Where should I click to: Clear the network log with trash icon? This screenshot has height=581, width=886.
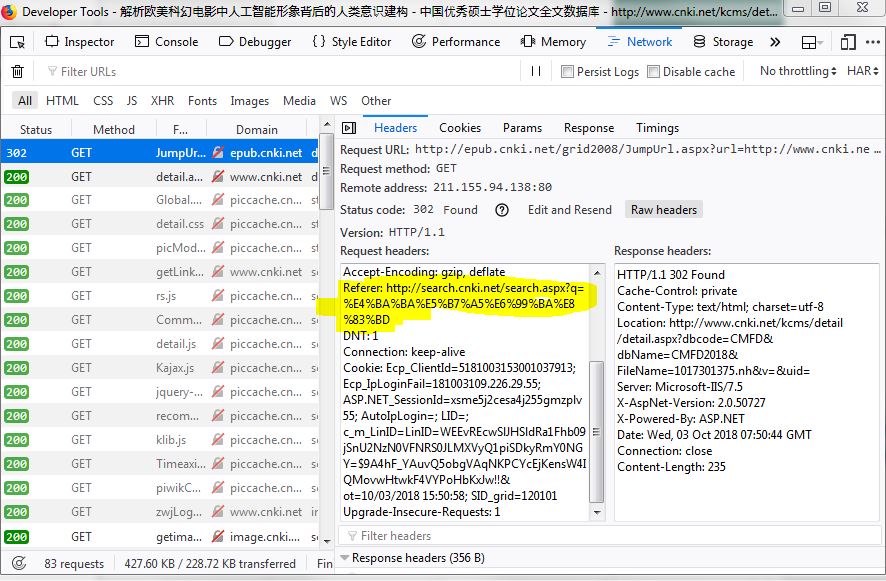18,71
